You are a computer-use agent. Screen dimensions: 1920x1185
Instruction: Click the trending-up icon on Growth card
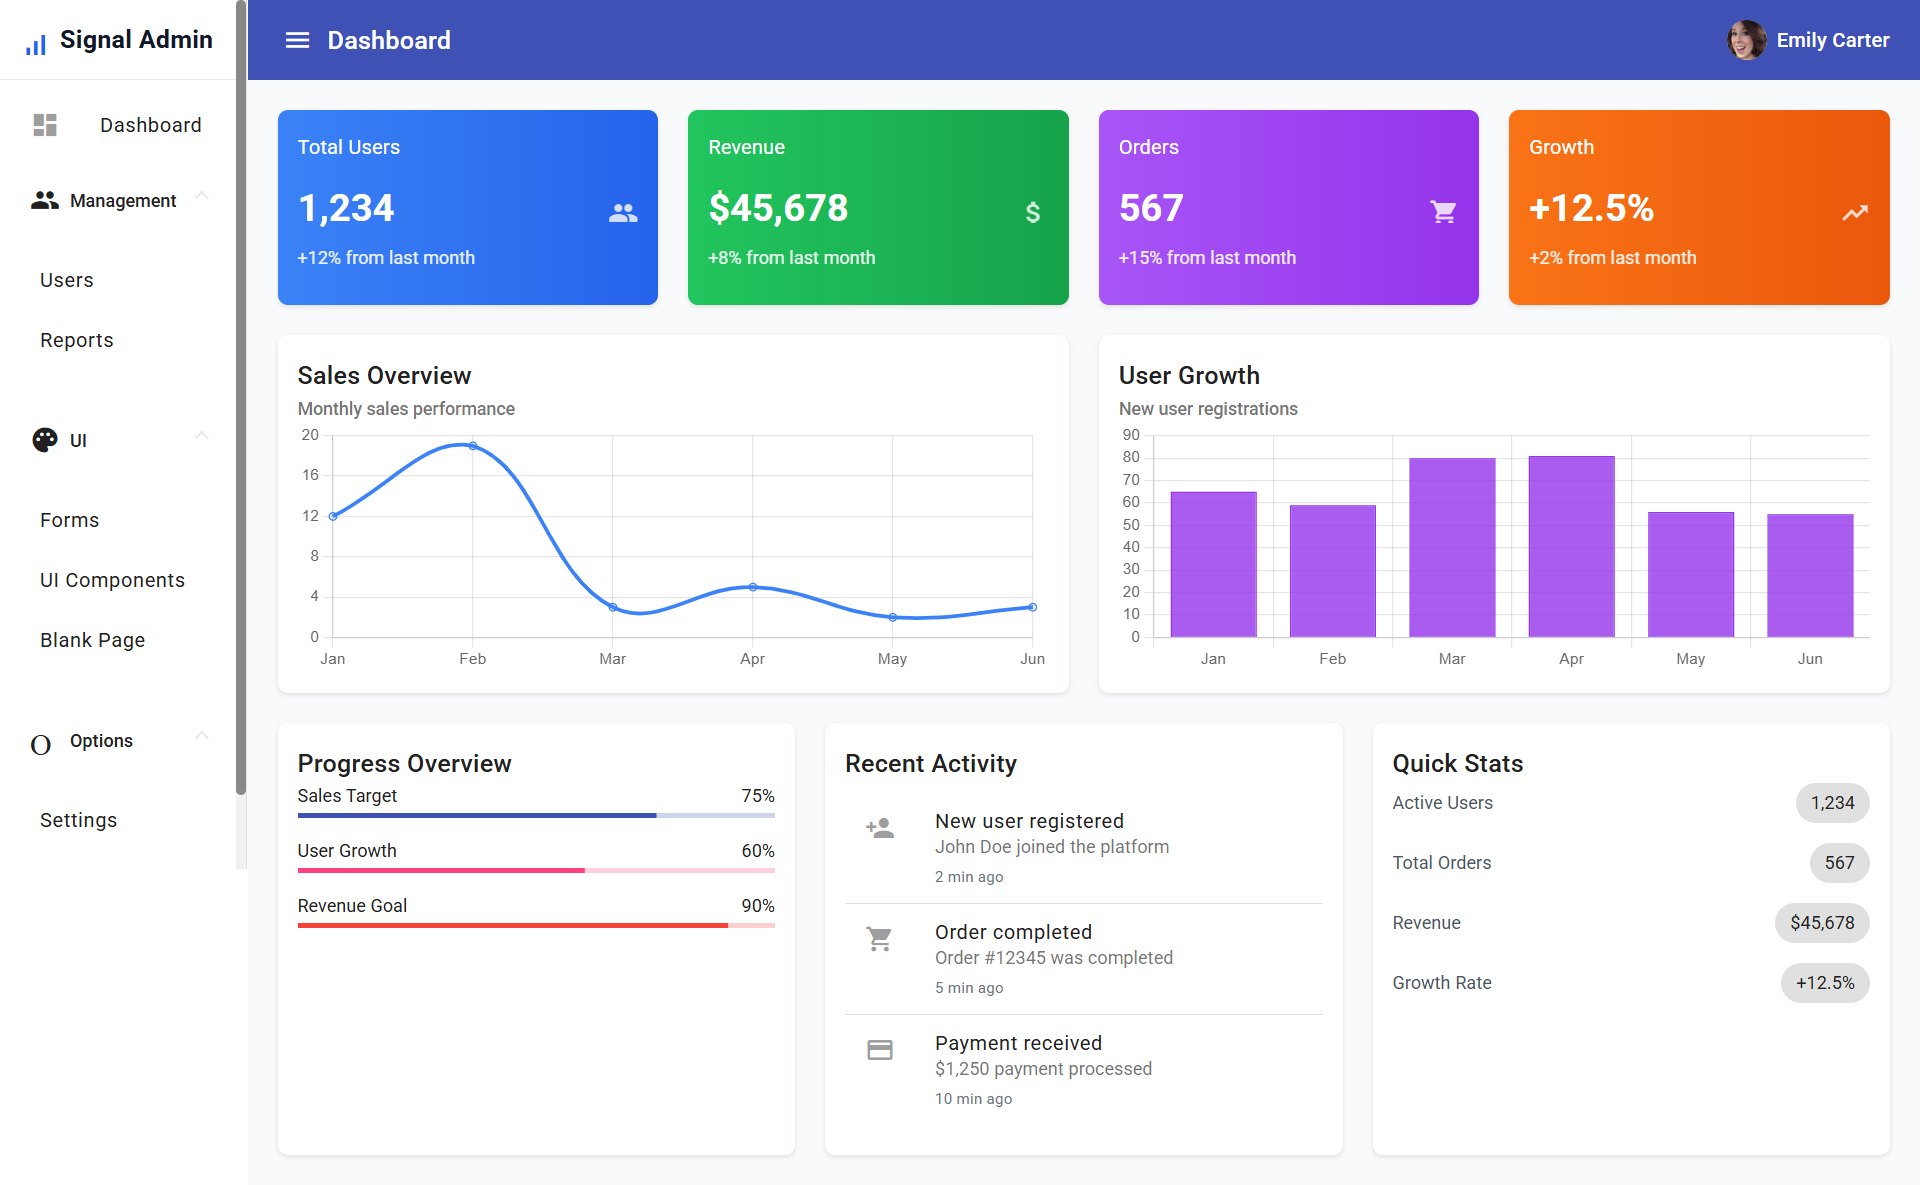tap(1855, 212)
